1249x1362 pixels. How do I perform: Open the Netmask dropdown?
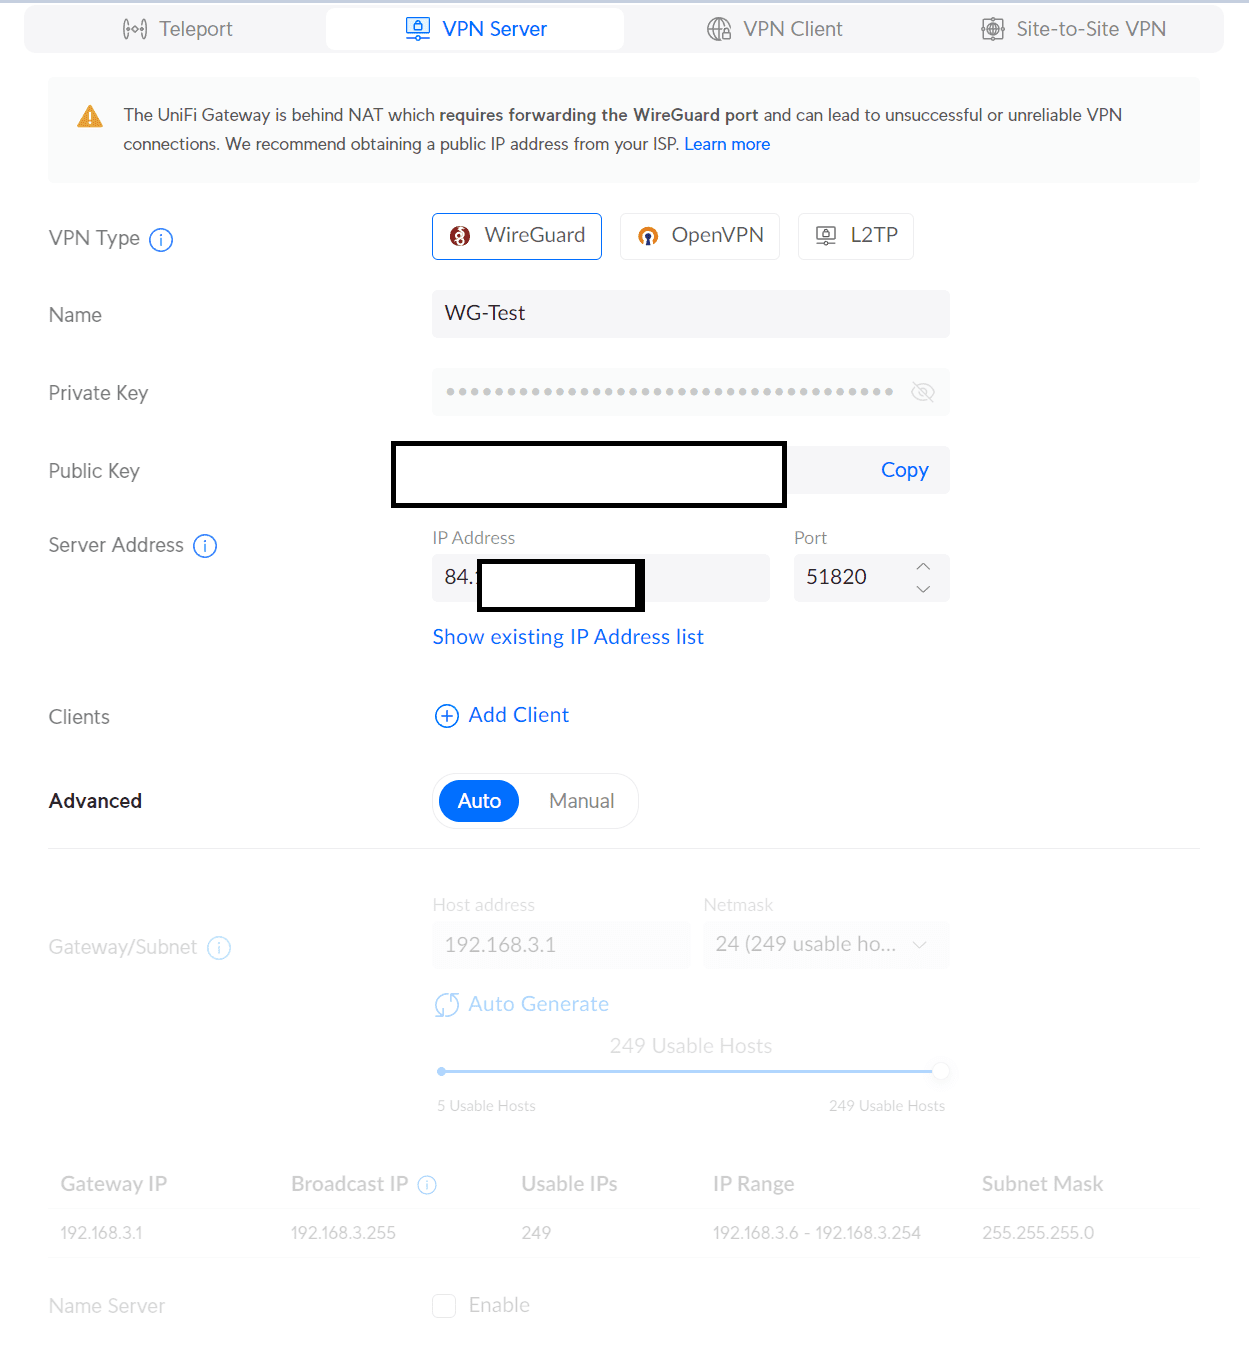pos(826,945)
